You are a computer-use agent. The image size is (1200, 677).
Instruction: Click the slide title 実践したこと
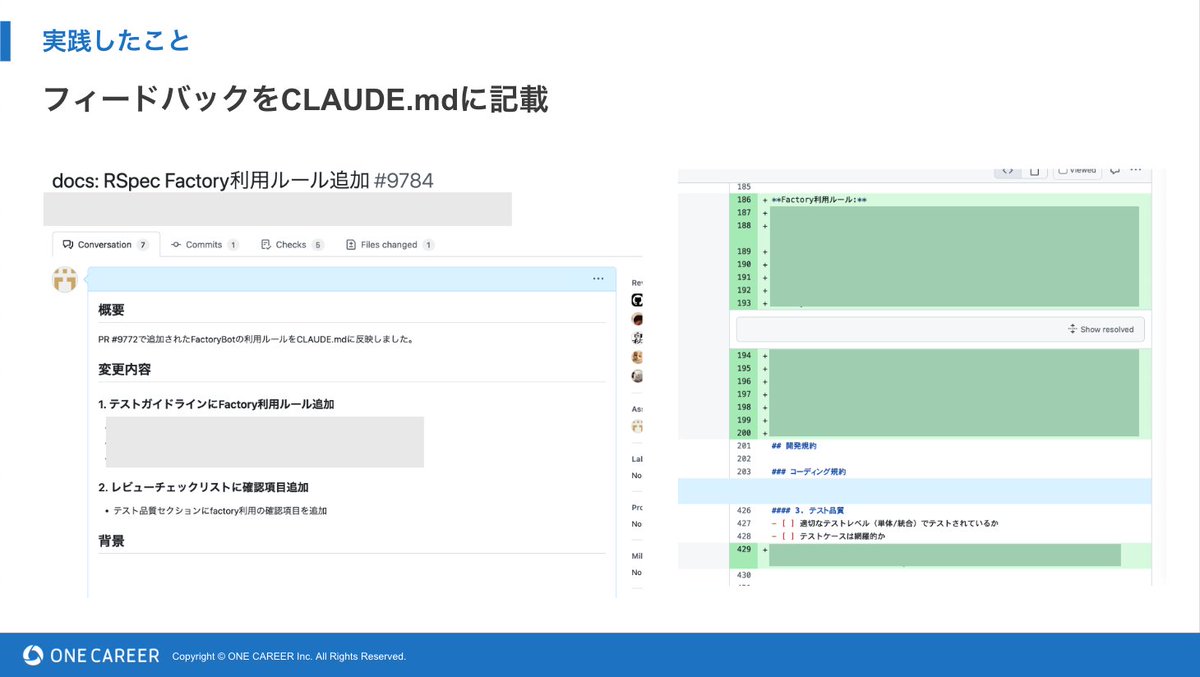116,41
